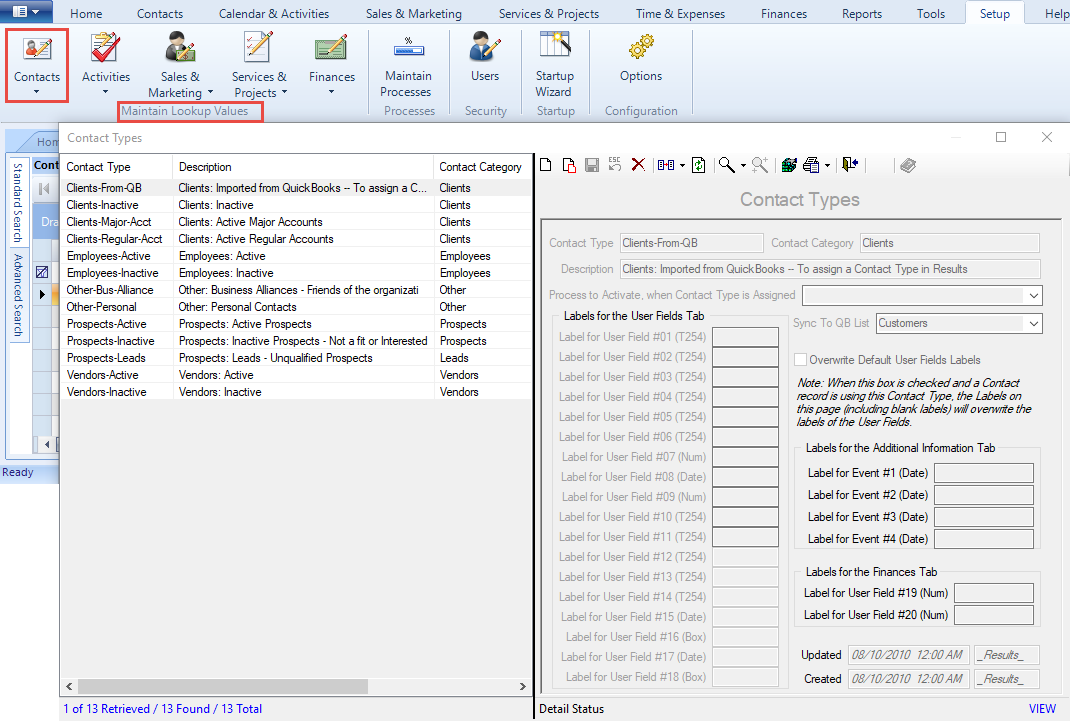1070x721 pixels.
Task: Select the Prospects-Leads row in list
Action: (x=105, y=358)
